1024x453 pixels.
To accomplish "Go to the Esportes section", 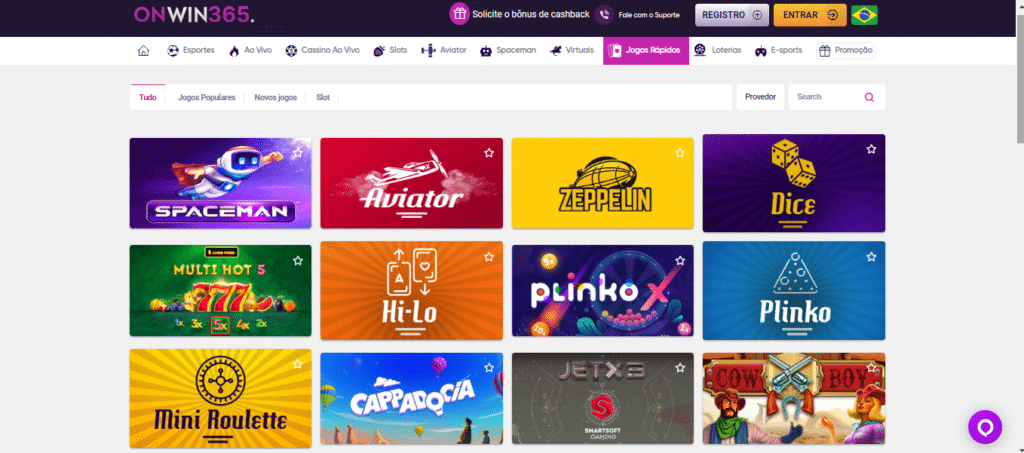I will [191, 50].
